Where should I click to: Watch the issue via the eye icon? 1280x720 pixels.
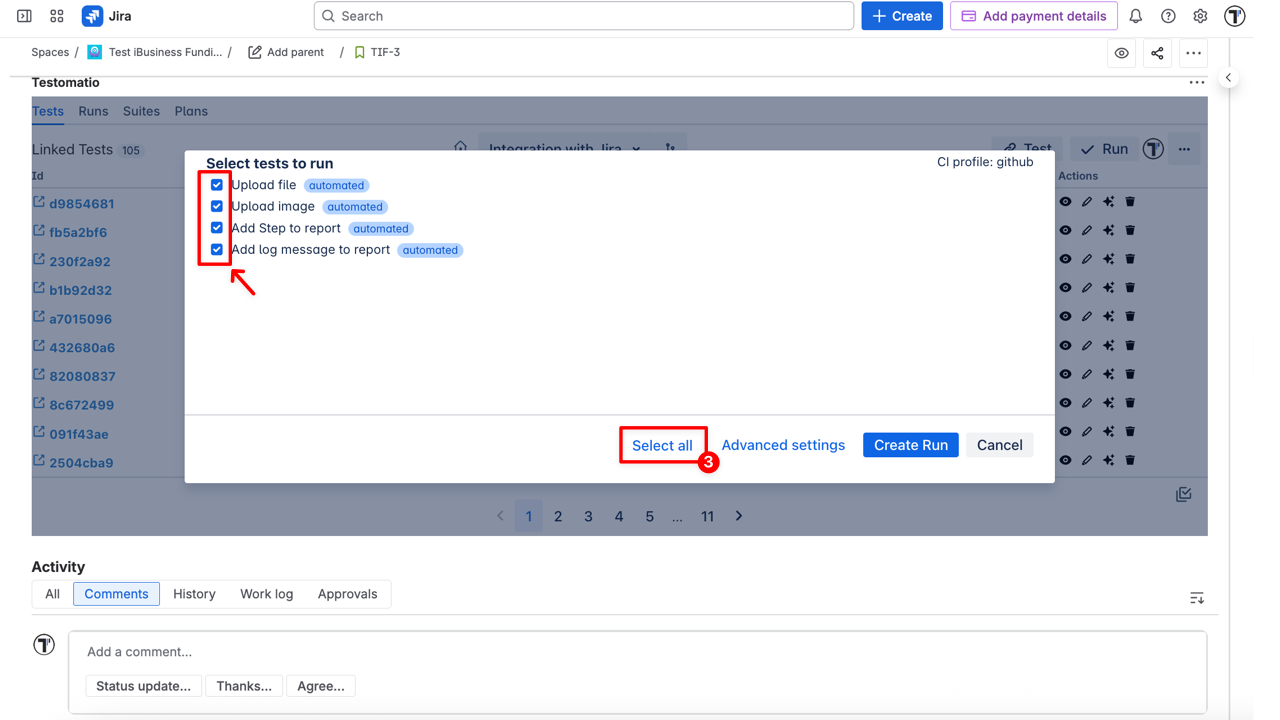point(1121,52)
